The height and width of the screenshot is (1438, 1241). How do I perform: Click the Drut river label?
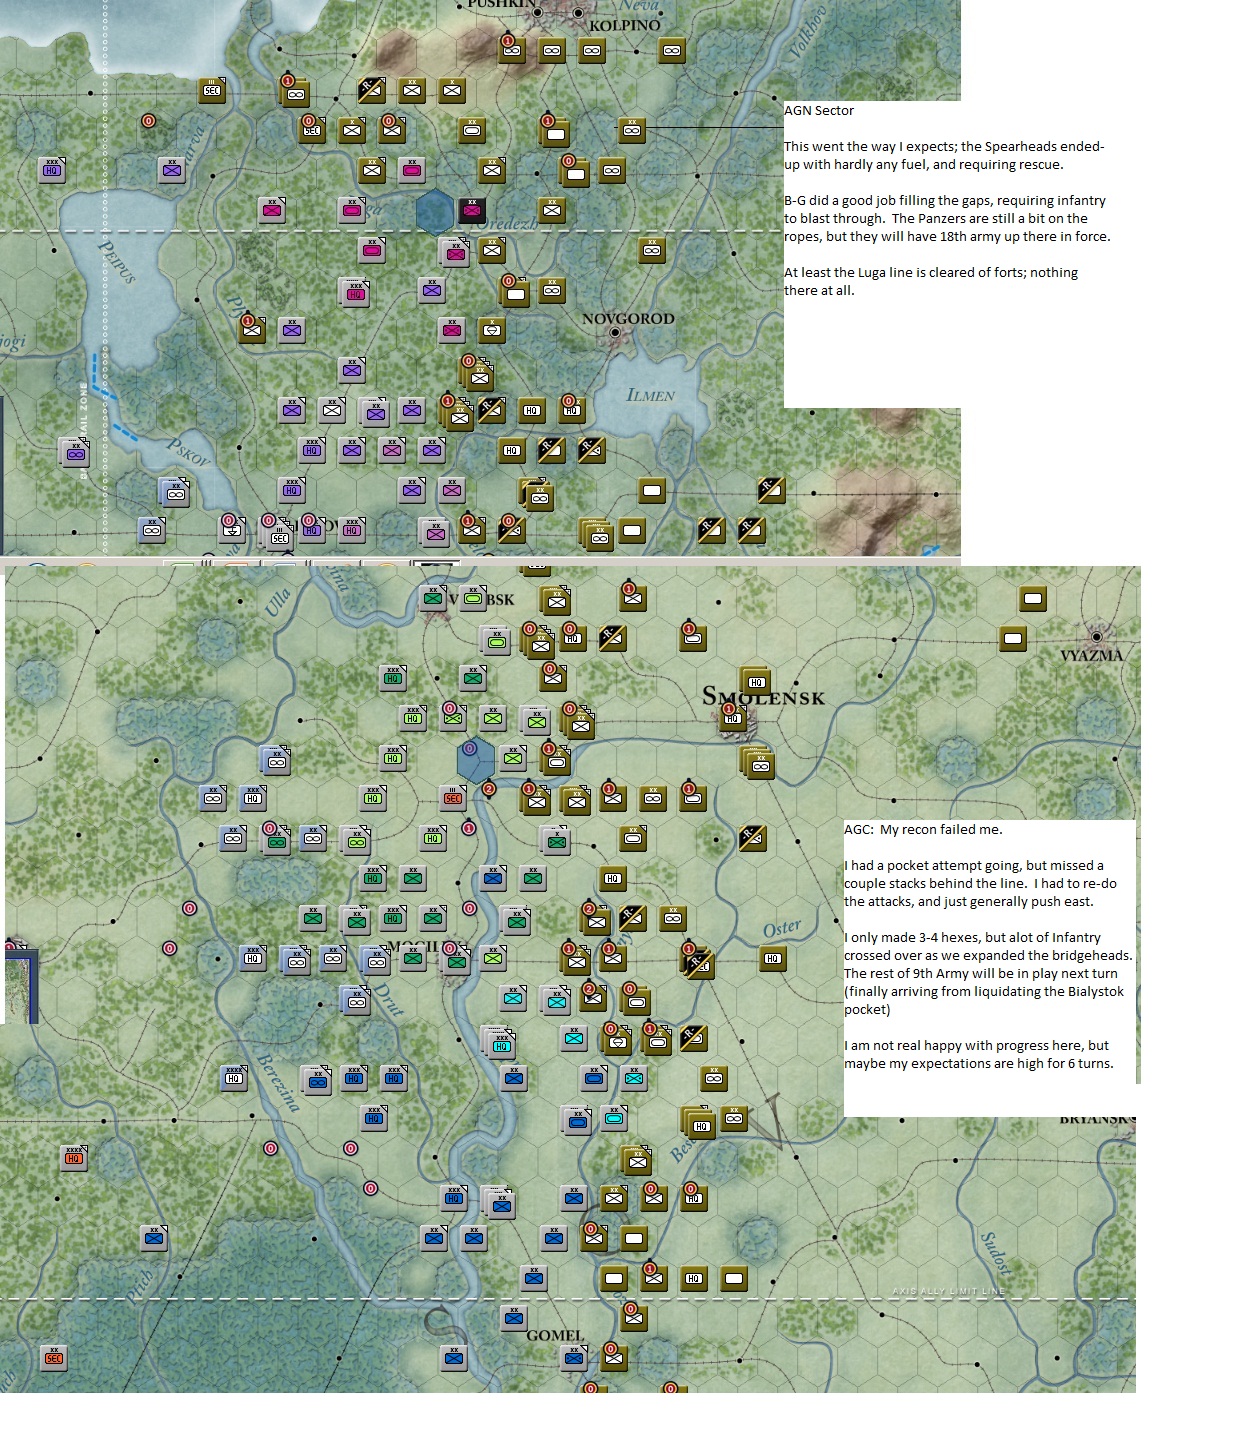389,998
